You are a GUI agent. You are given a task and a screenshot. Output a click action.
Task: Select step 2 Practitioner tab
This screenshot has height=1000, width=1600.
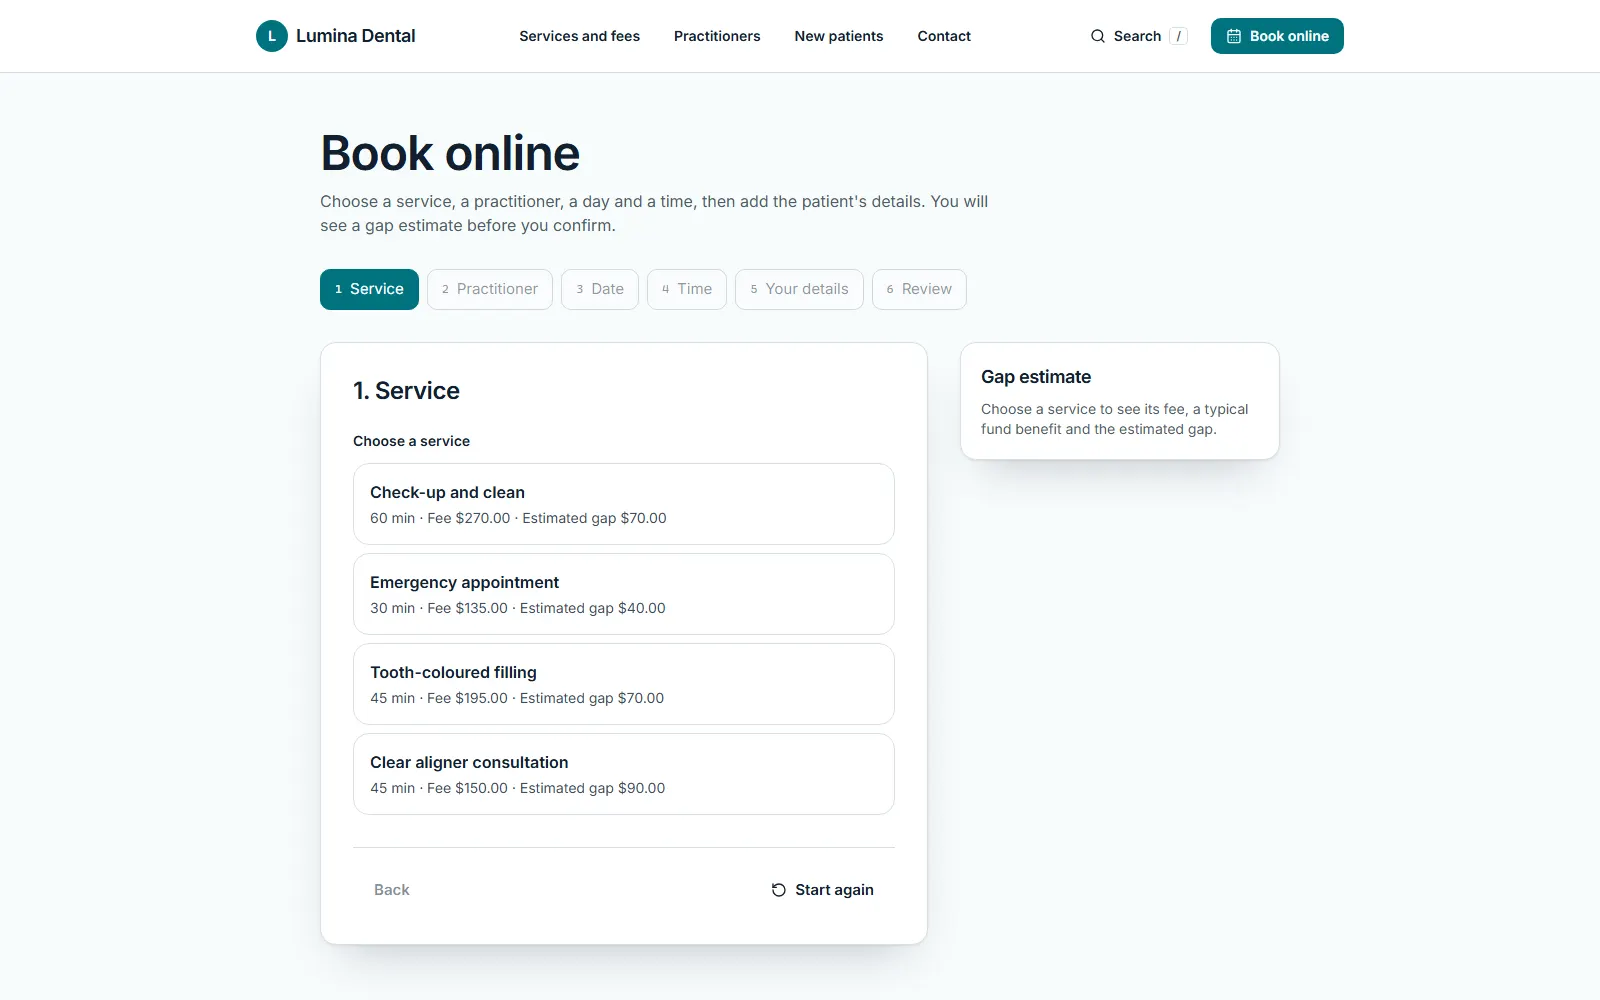490,289
